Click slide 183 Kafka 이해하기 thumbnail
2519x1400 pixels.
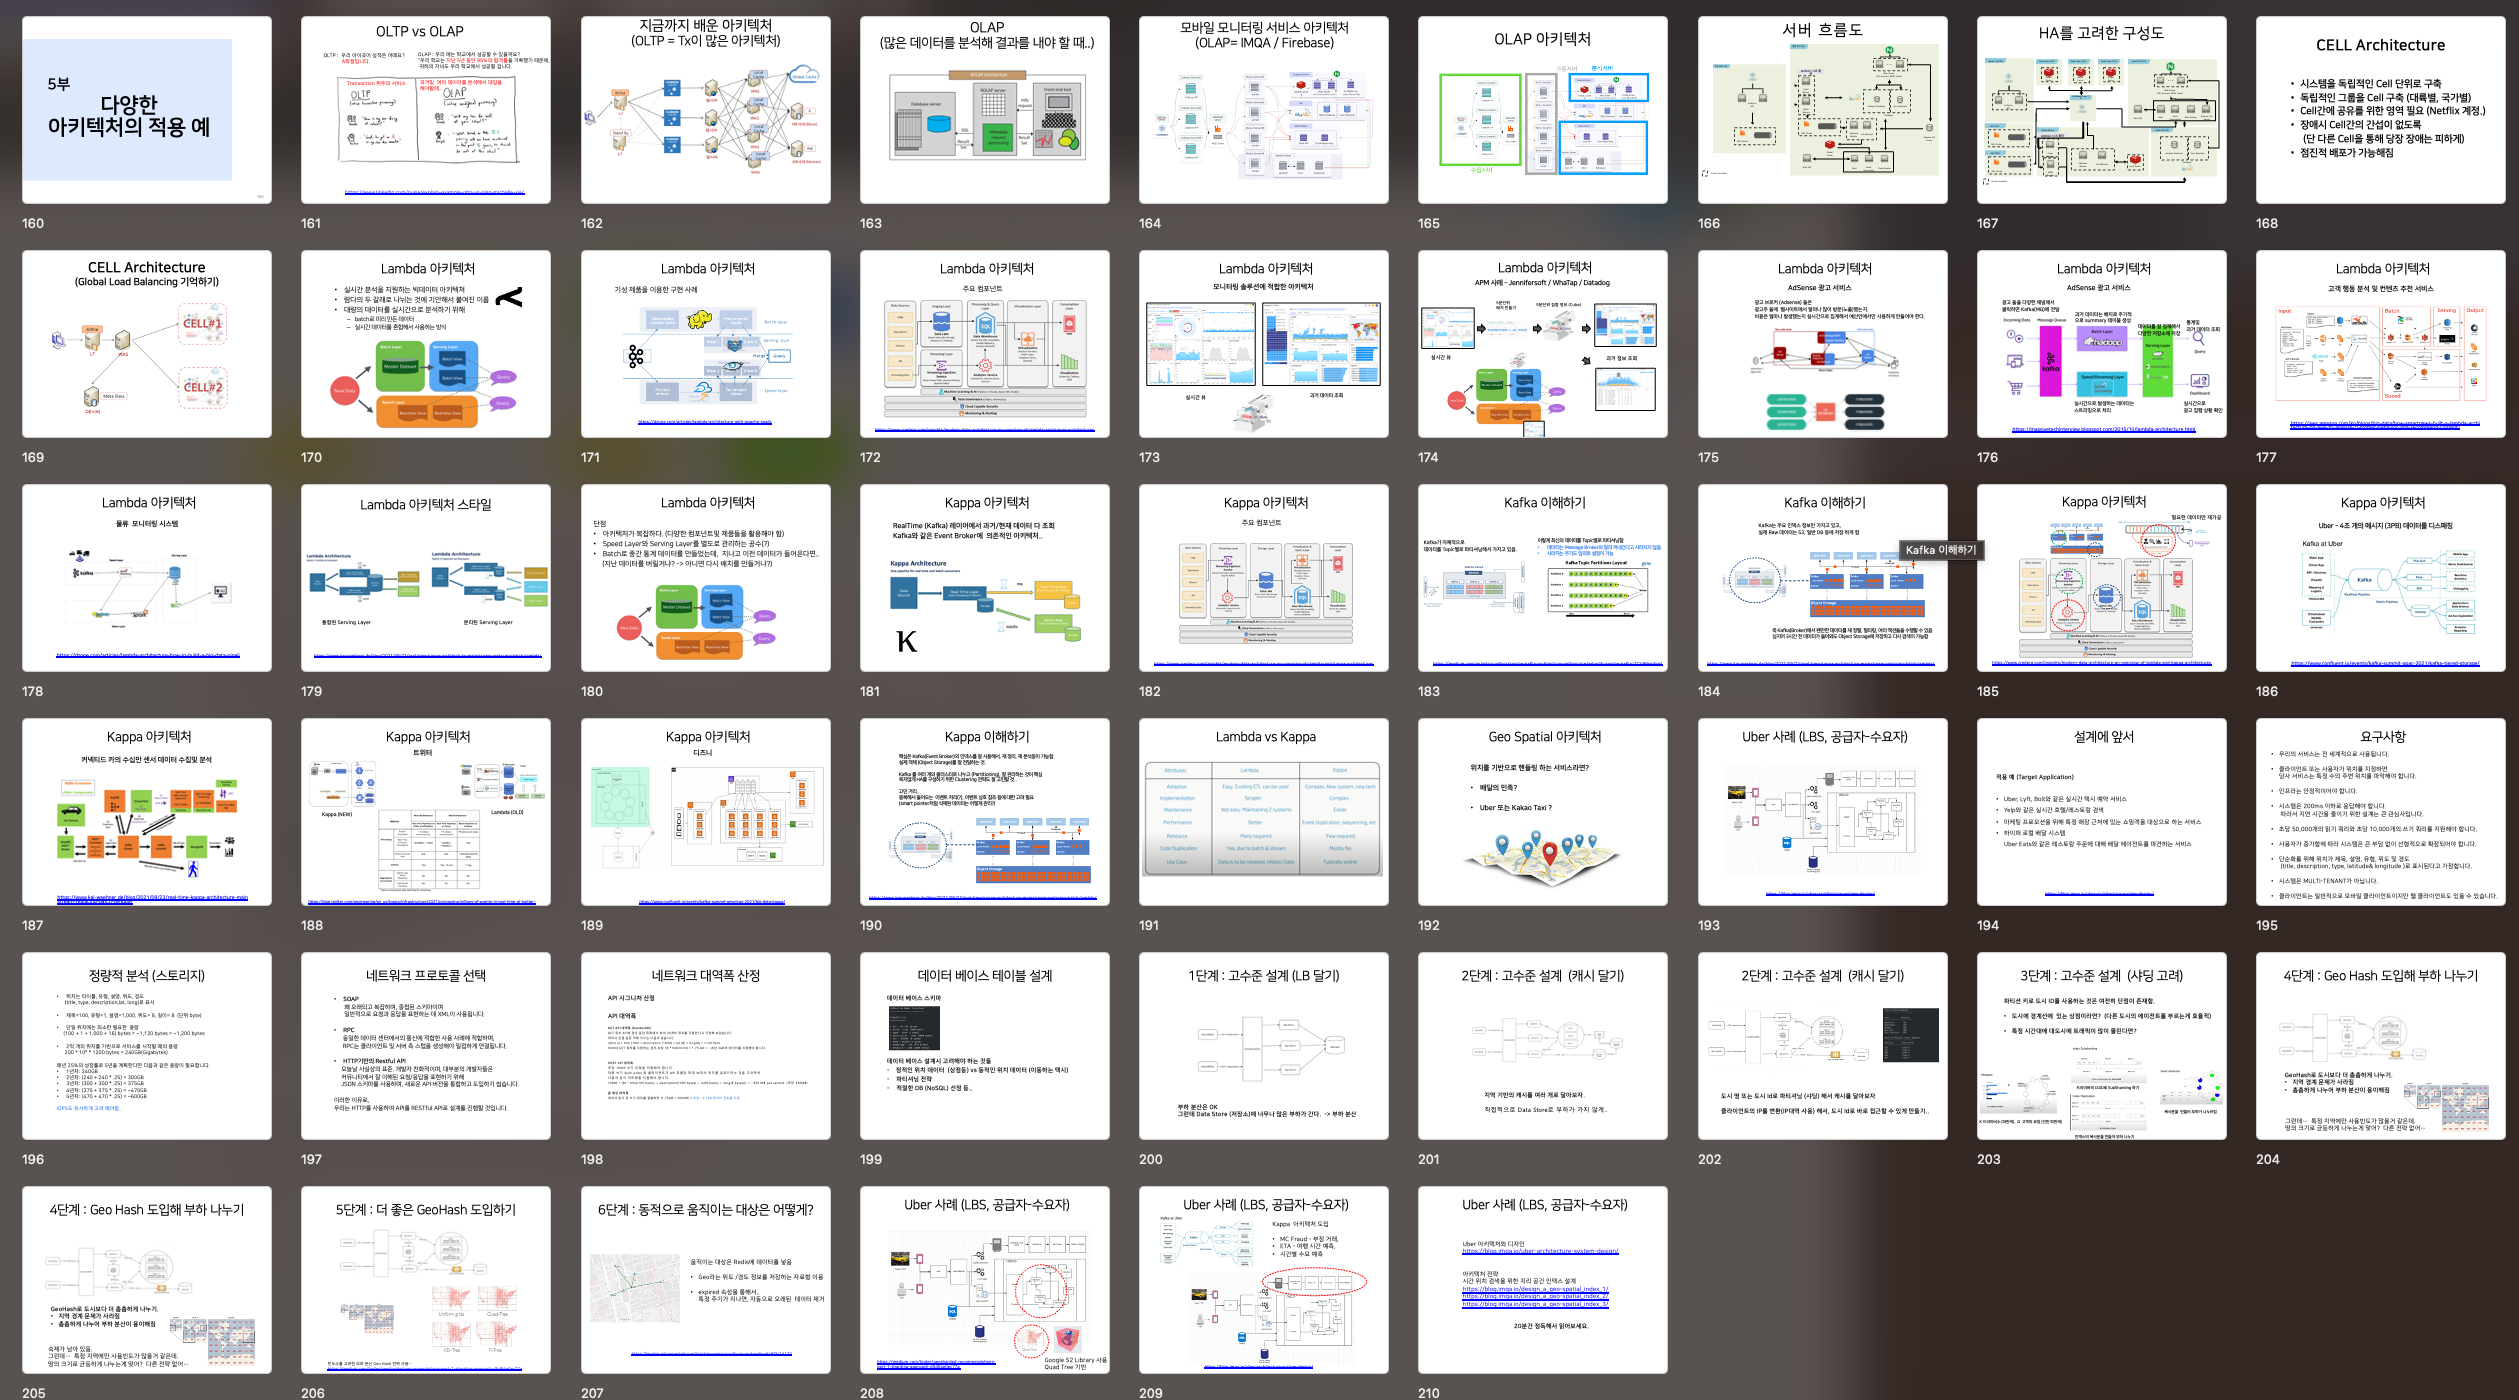(x=1542, y=578)
